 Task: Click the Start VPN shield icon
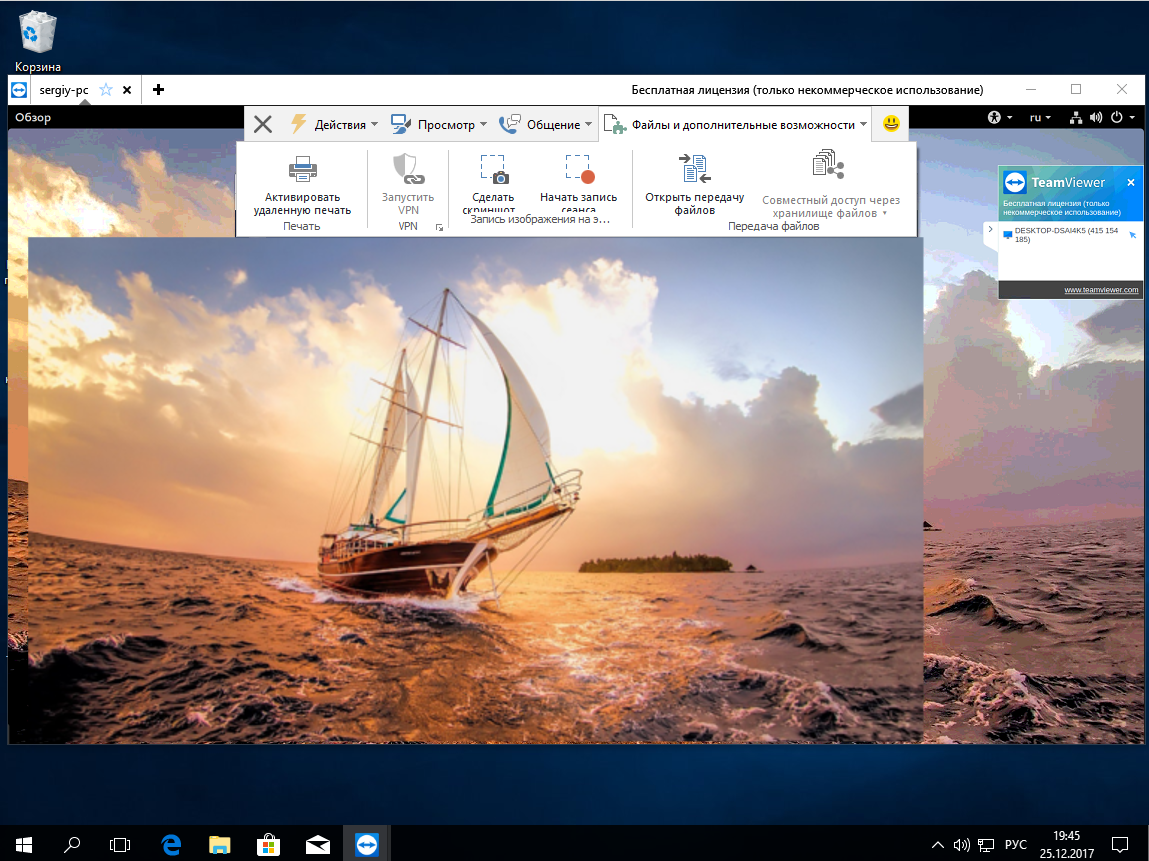pyautogui.click(x=408, y=169)
